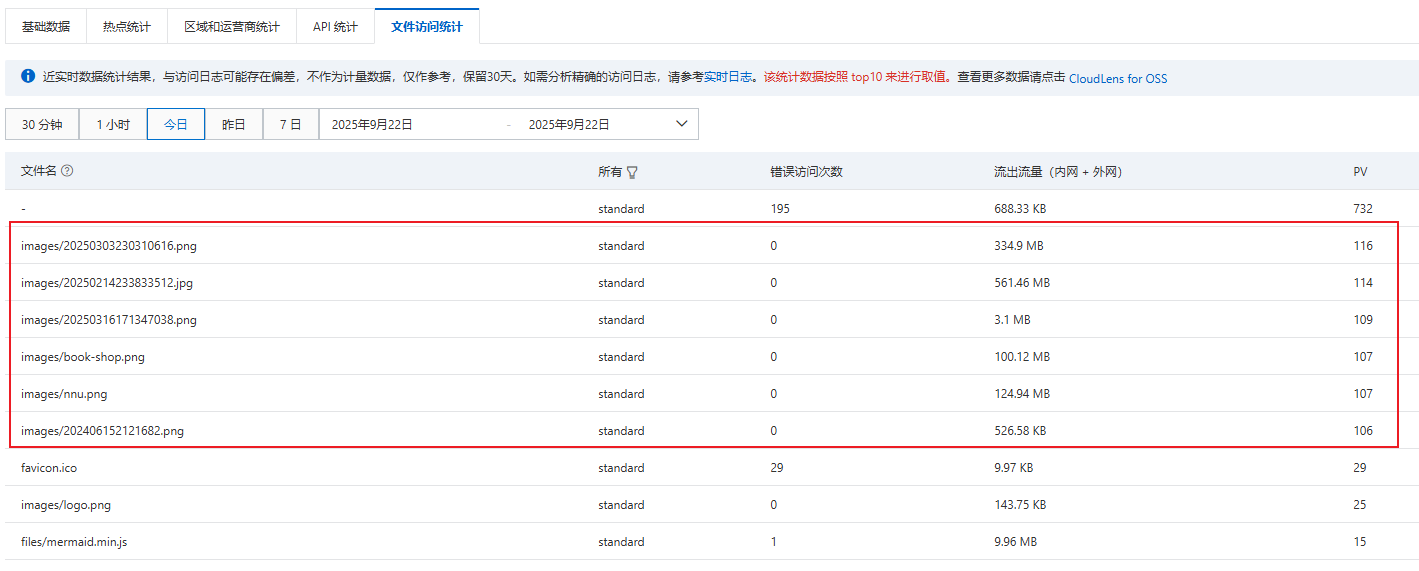Choose the 1 小时 time range
Screen dimensions: 1419x571
coord(113,125)
